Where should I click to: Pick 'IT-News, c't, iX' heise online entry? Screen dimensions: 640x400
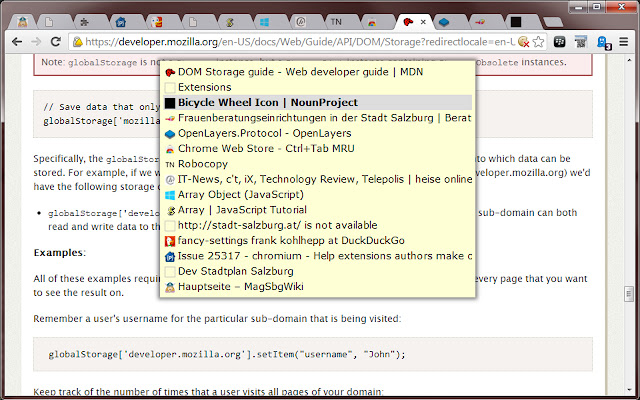point(318,179)
